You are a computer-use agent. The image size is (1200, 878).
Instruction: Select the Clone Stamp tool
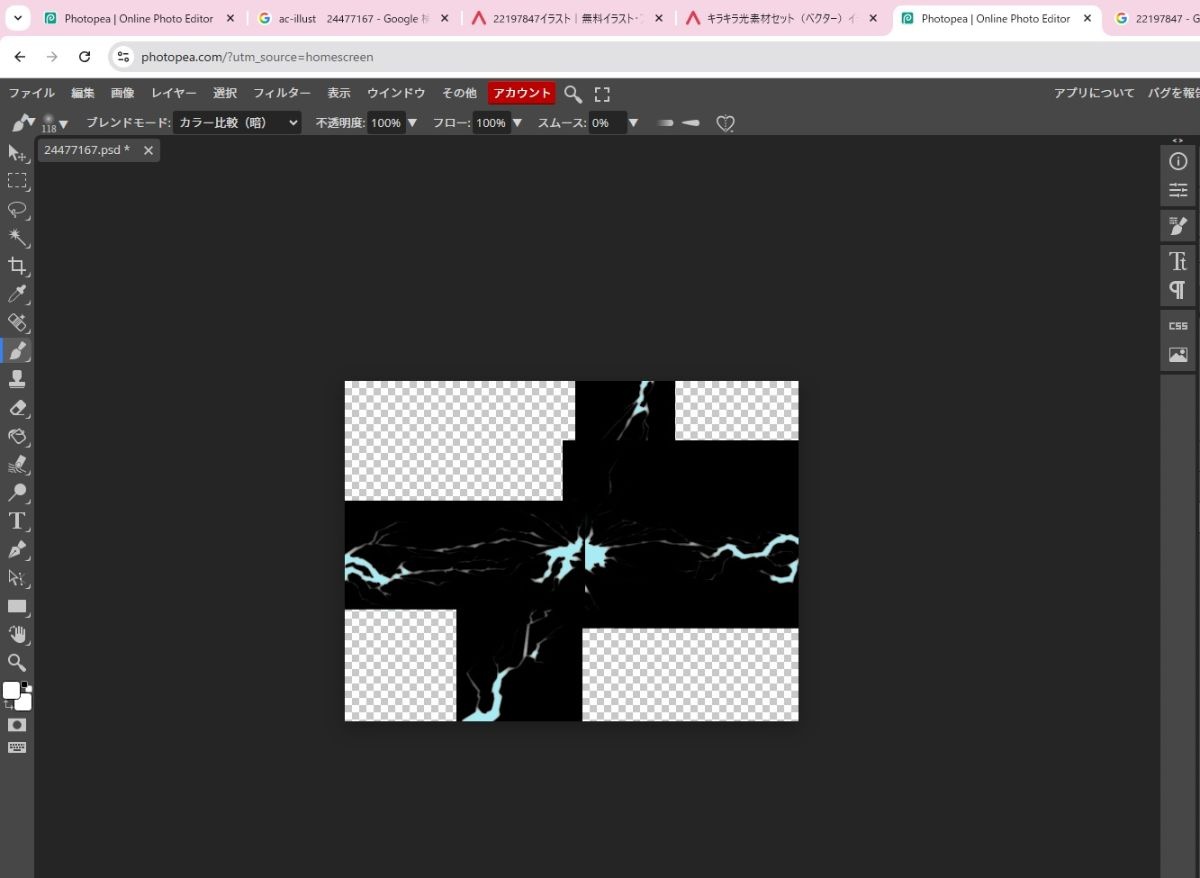click(17, 379)
